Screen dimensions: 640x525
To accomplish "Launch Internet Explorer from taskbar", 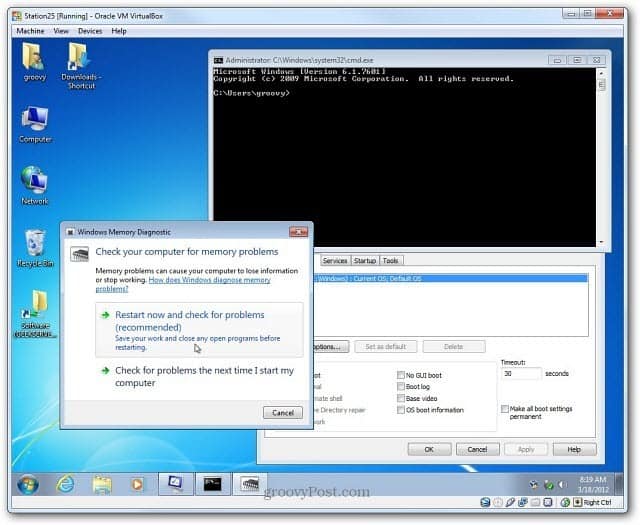I will coord(65,485).
